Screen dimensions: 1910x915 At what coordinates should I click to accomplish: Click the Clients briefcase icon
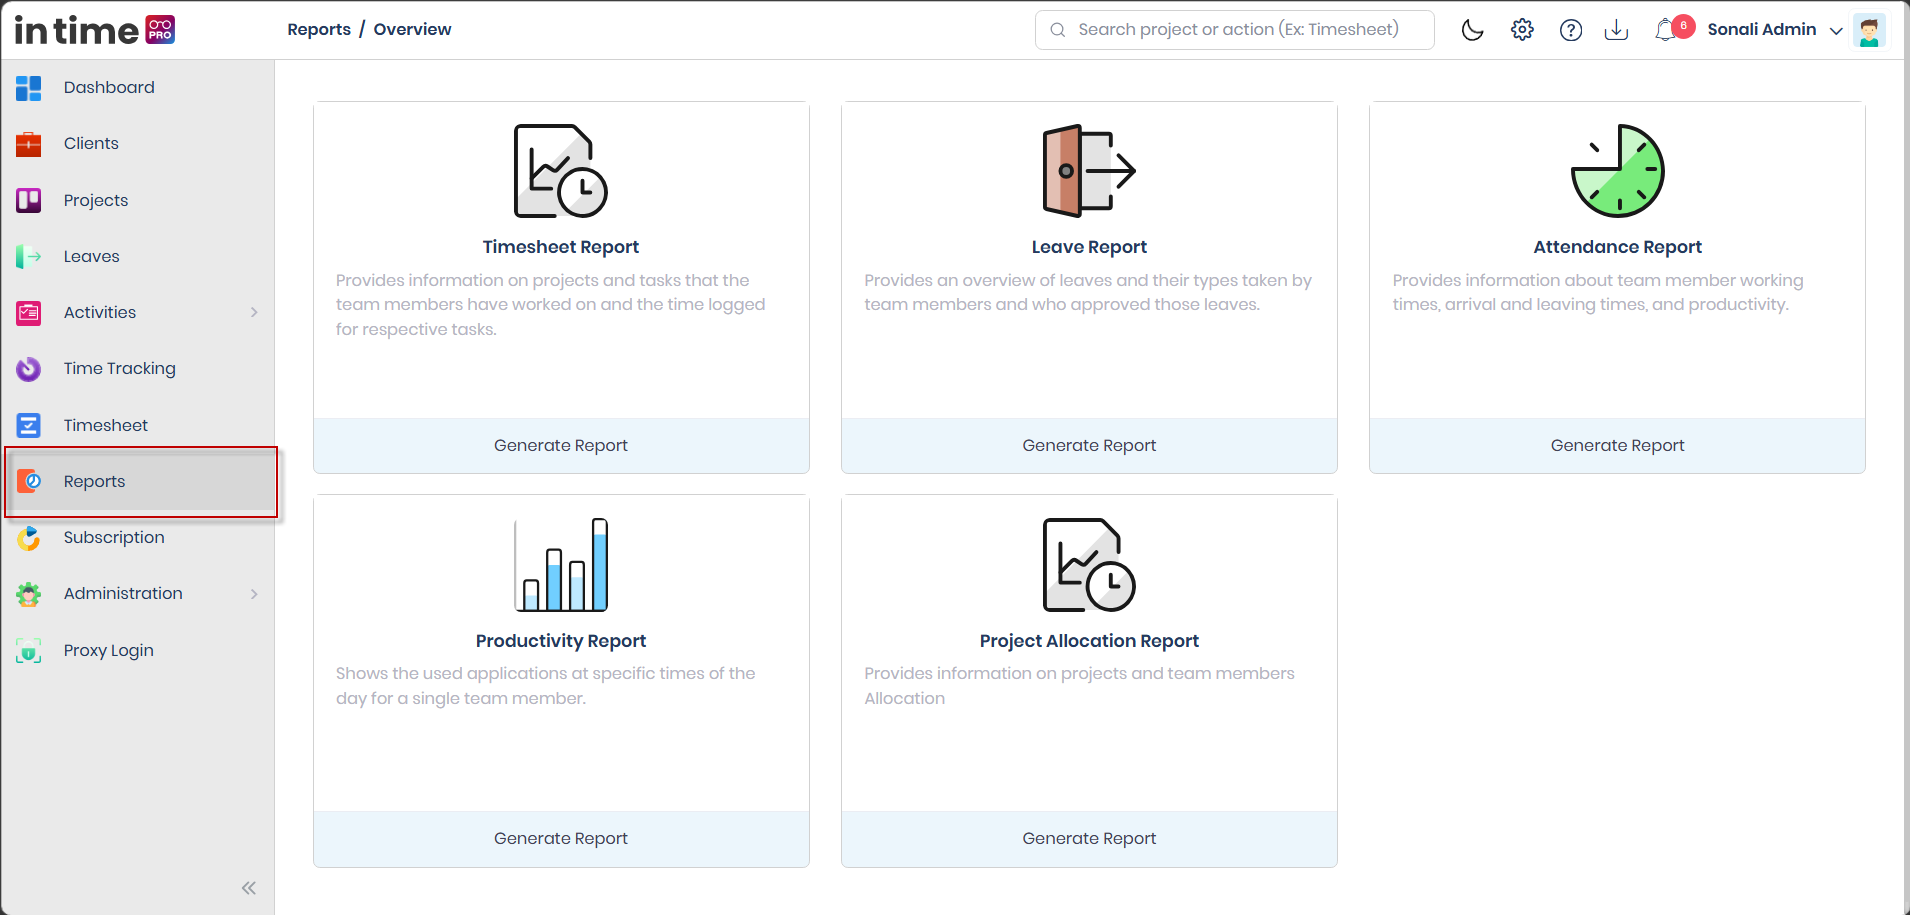coord(29,144)
